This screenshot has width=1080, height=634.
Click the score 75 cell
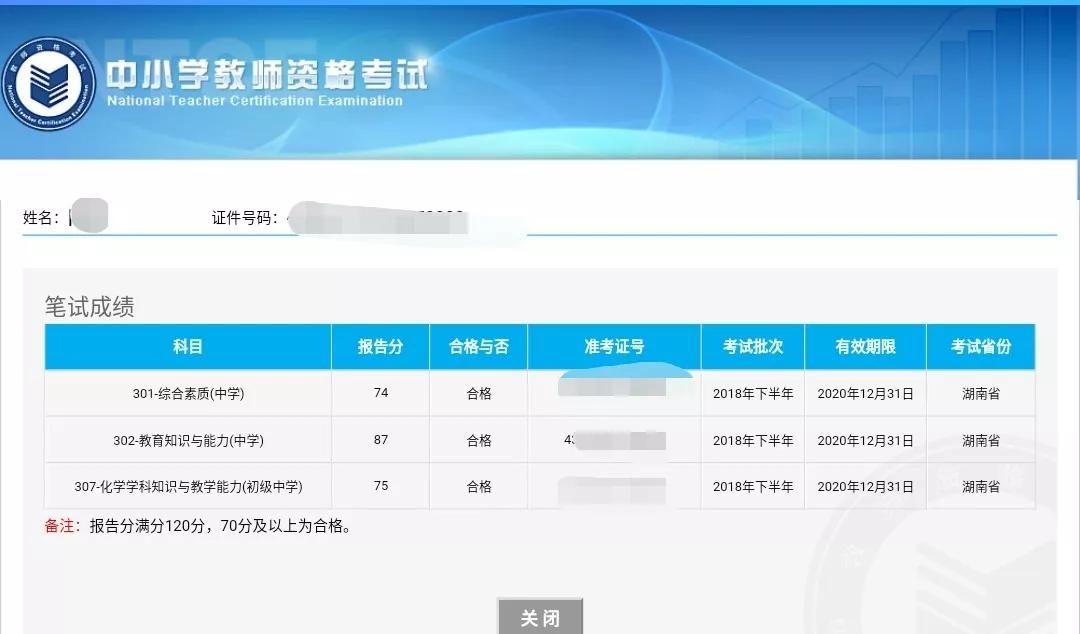381,486
